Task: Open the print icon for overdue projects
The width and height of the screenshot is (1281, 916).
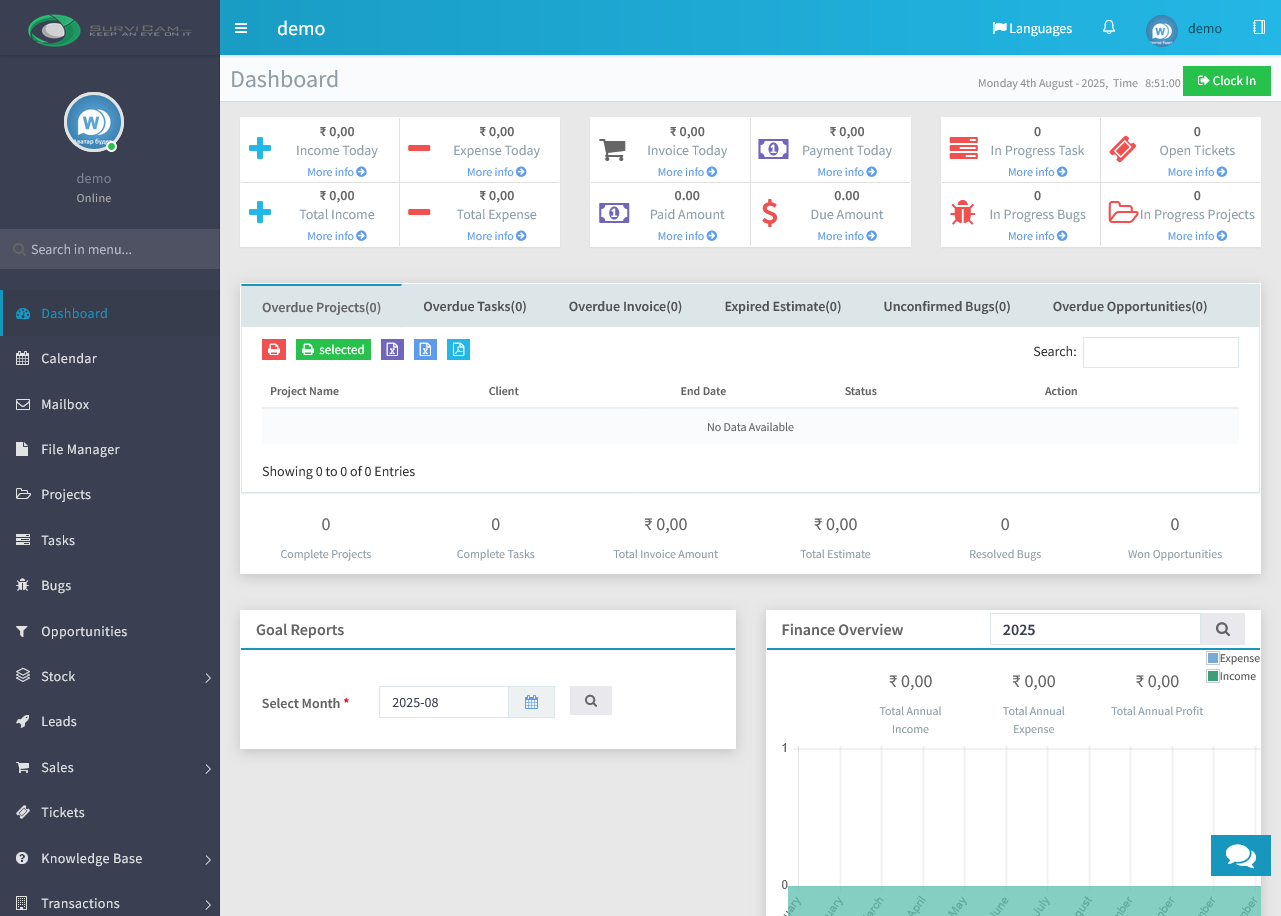Action: pyautogui.click(x=273, y=349)
